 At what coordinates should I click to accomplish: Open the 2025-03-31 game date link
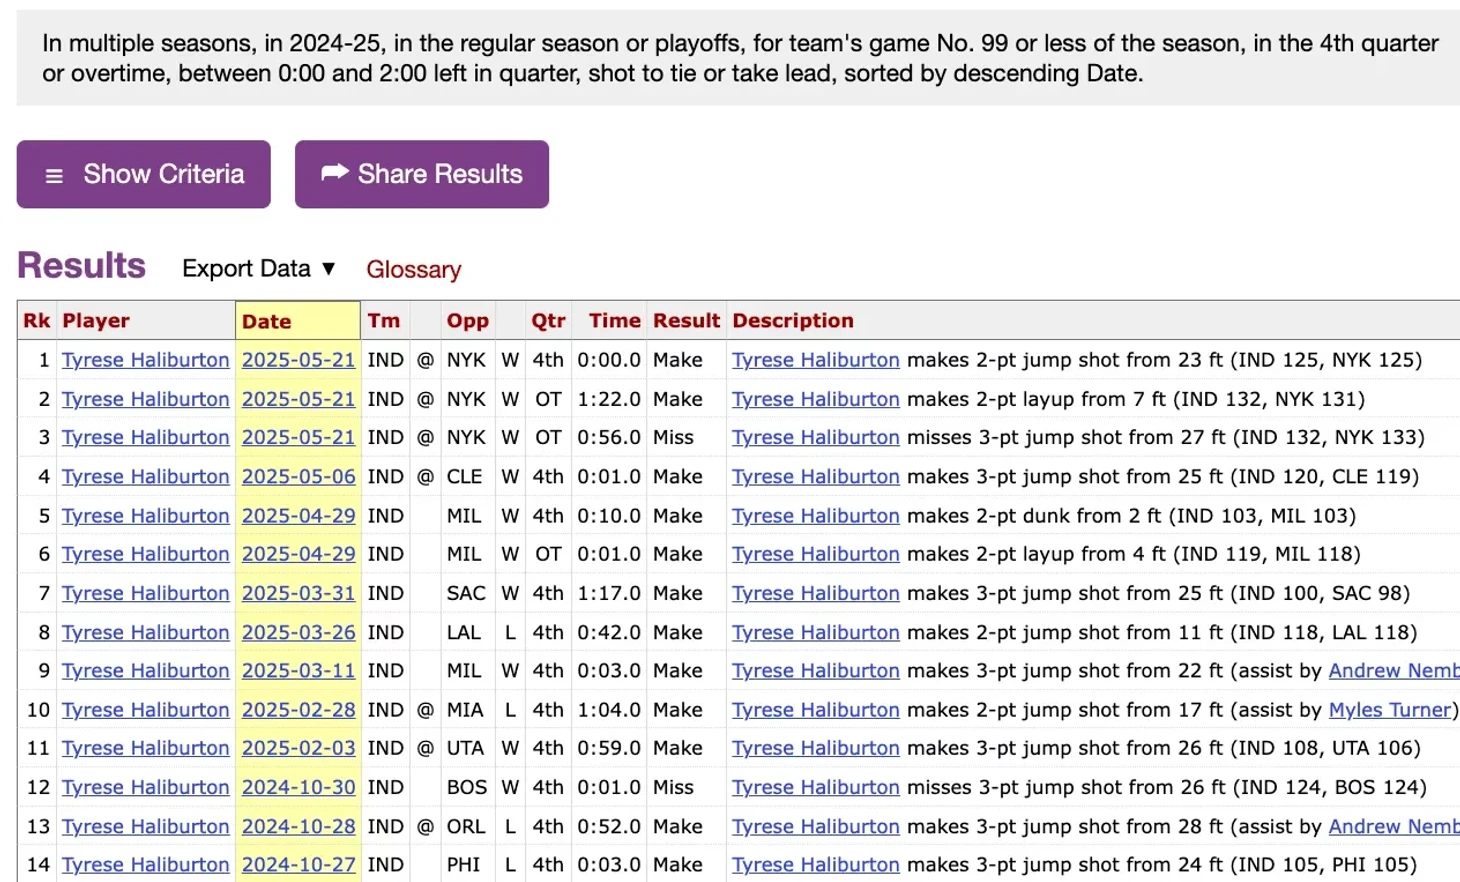click(298, 593)
